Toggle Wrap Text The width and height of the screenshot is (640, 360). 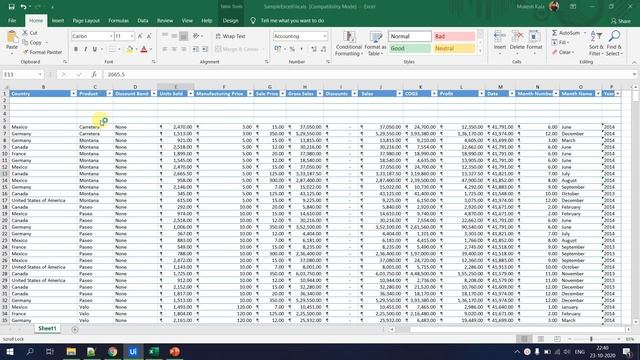231,36
